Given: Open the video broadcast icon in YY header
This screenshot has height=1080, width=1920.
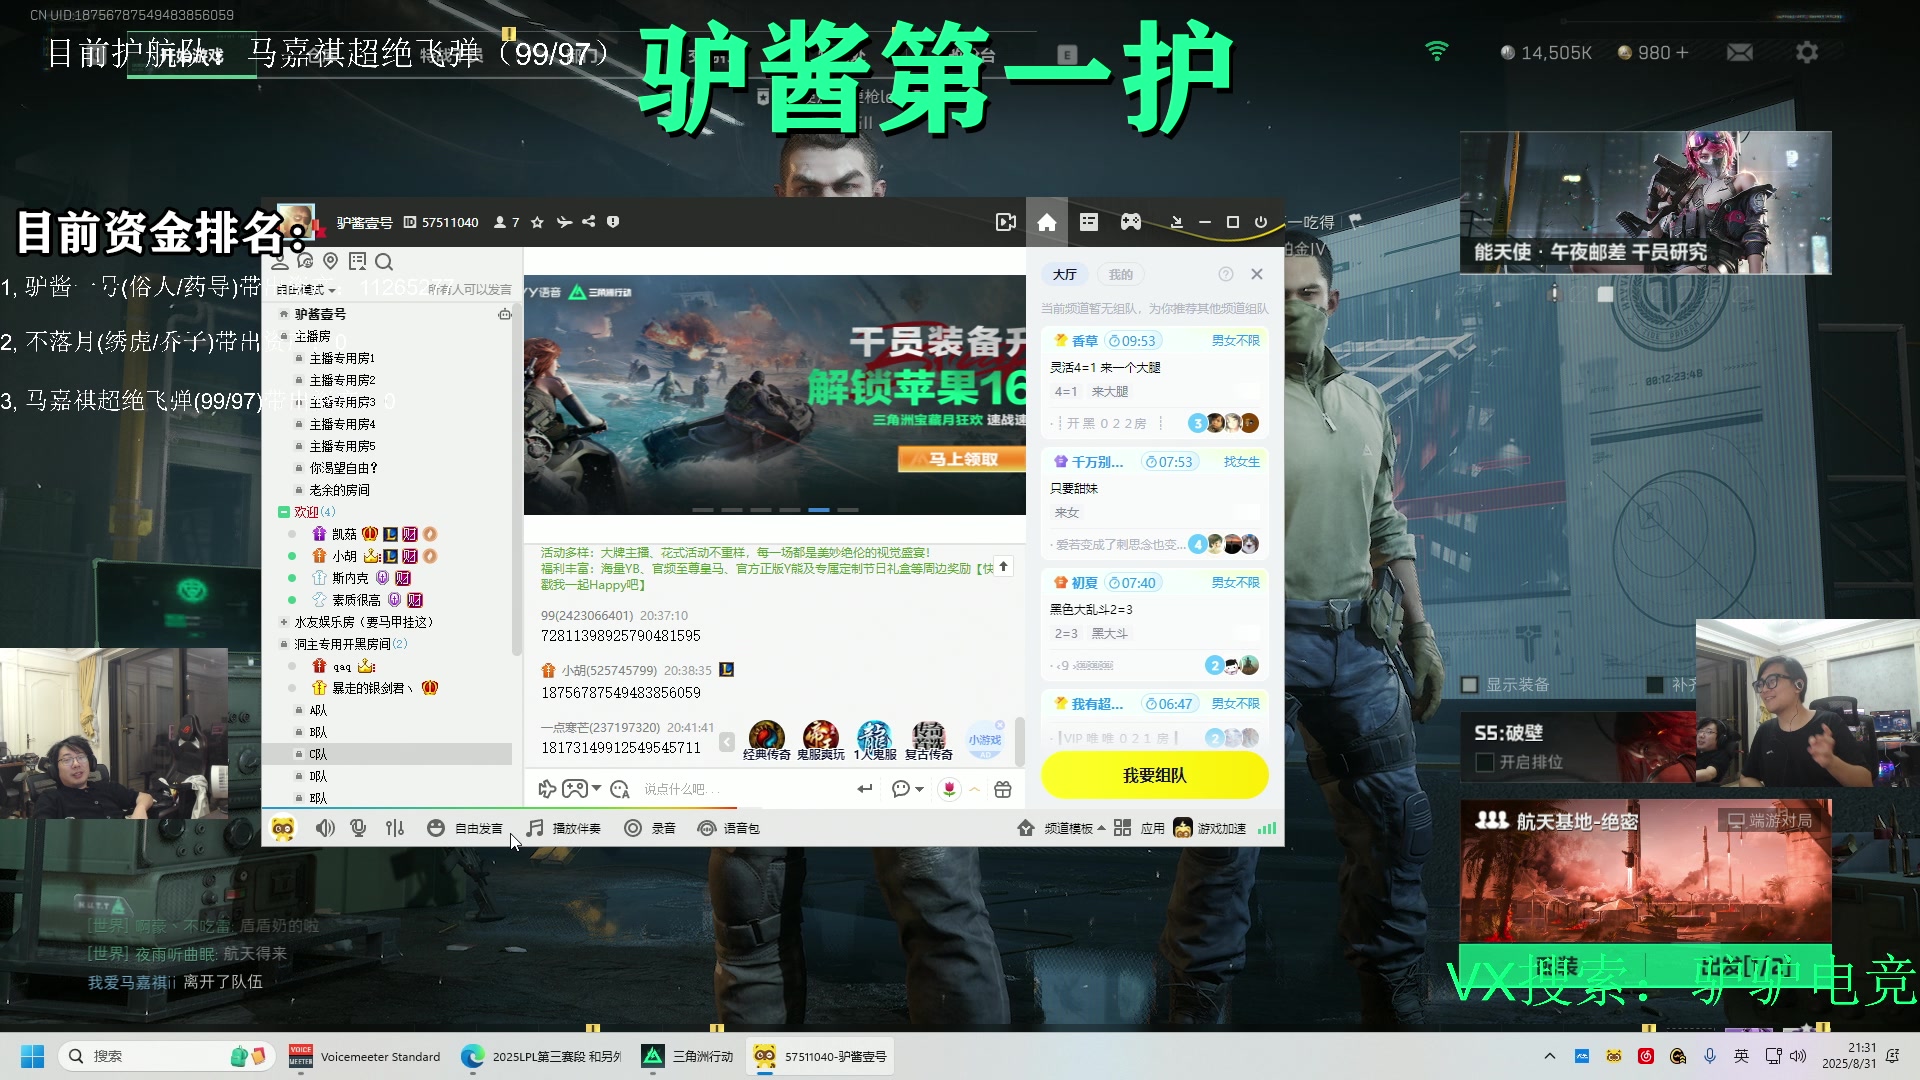Looking at the screenshot, I should tap(1006, 222).
